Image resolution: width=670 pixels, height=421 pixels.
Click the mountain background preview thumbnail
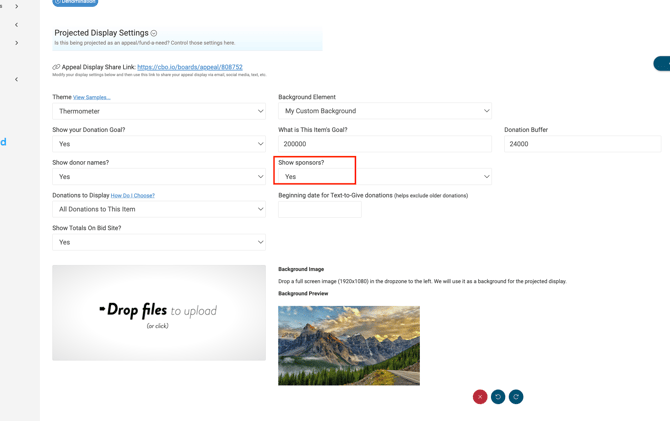[x=349, y=345]
